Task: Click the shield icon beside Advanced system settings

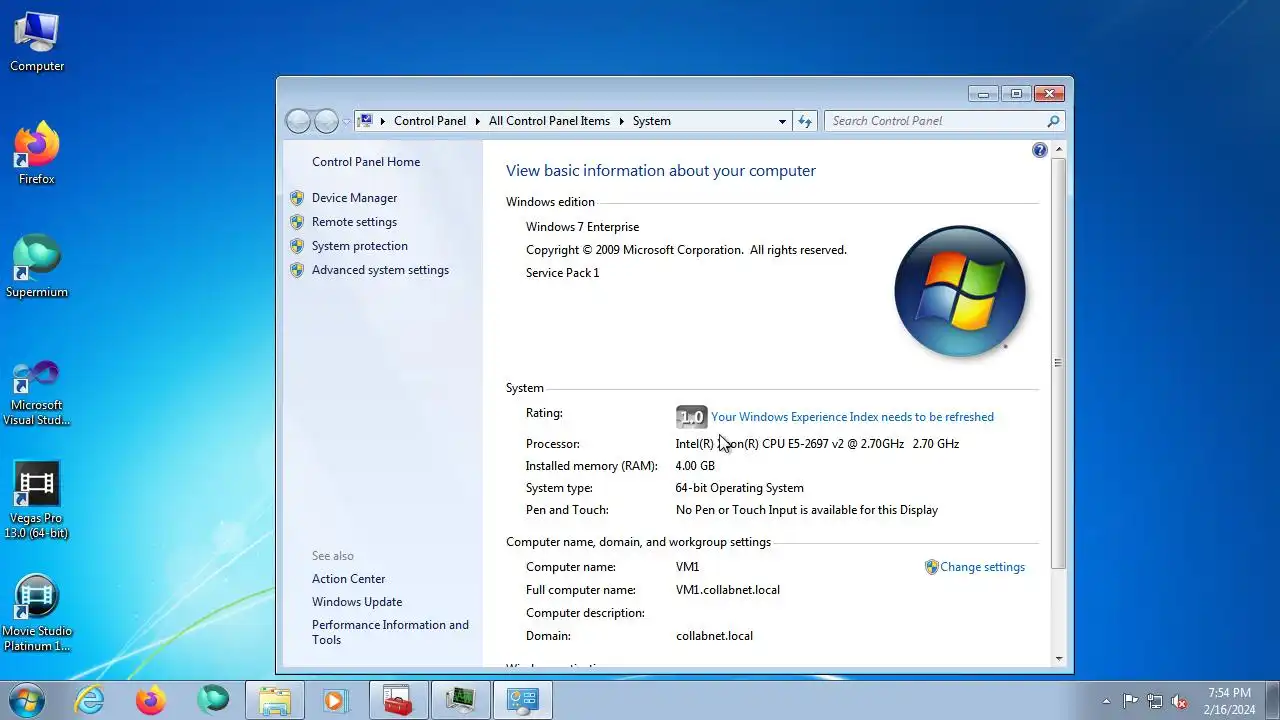Action: click(297, 270)
